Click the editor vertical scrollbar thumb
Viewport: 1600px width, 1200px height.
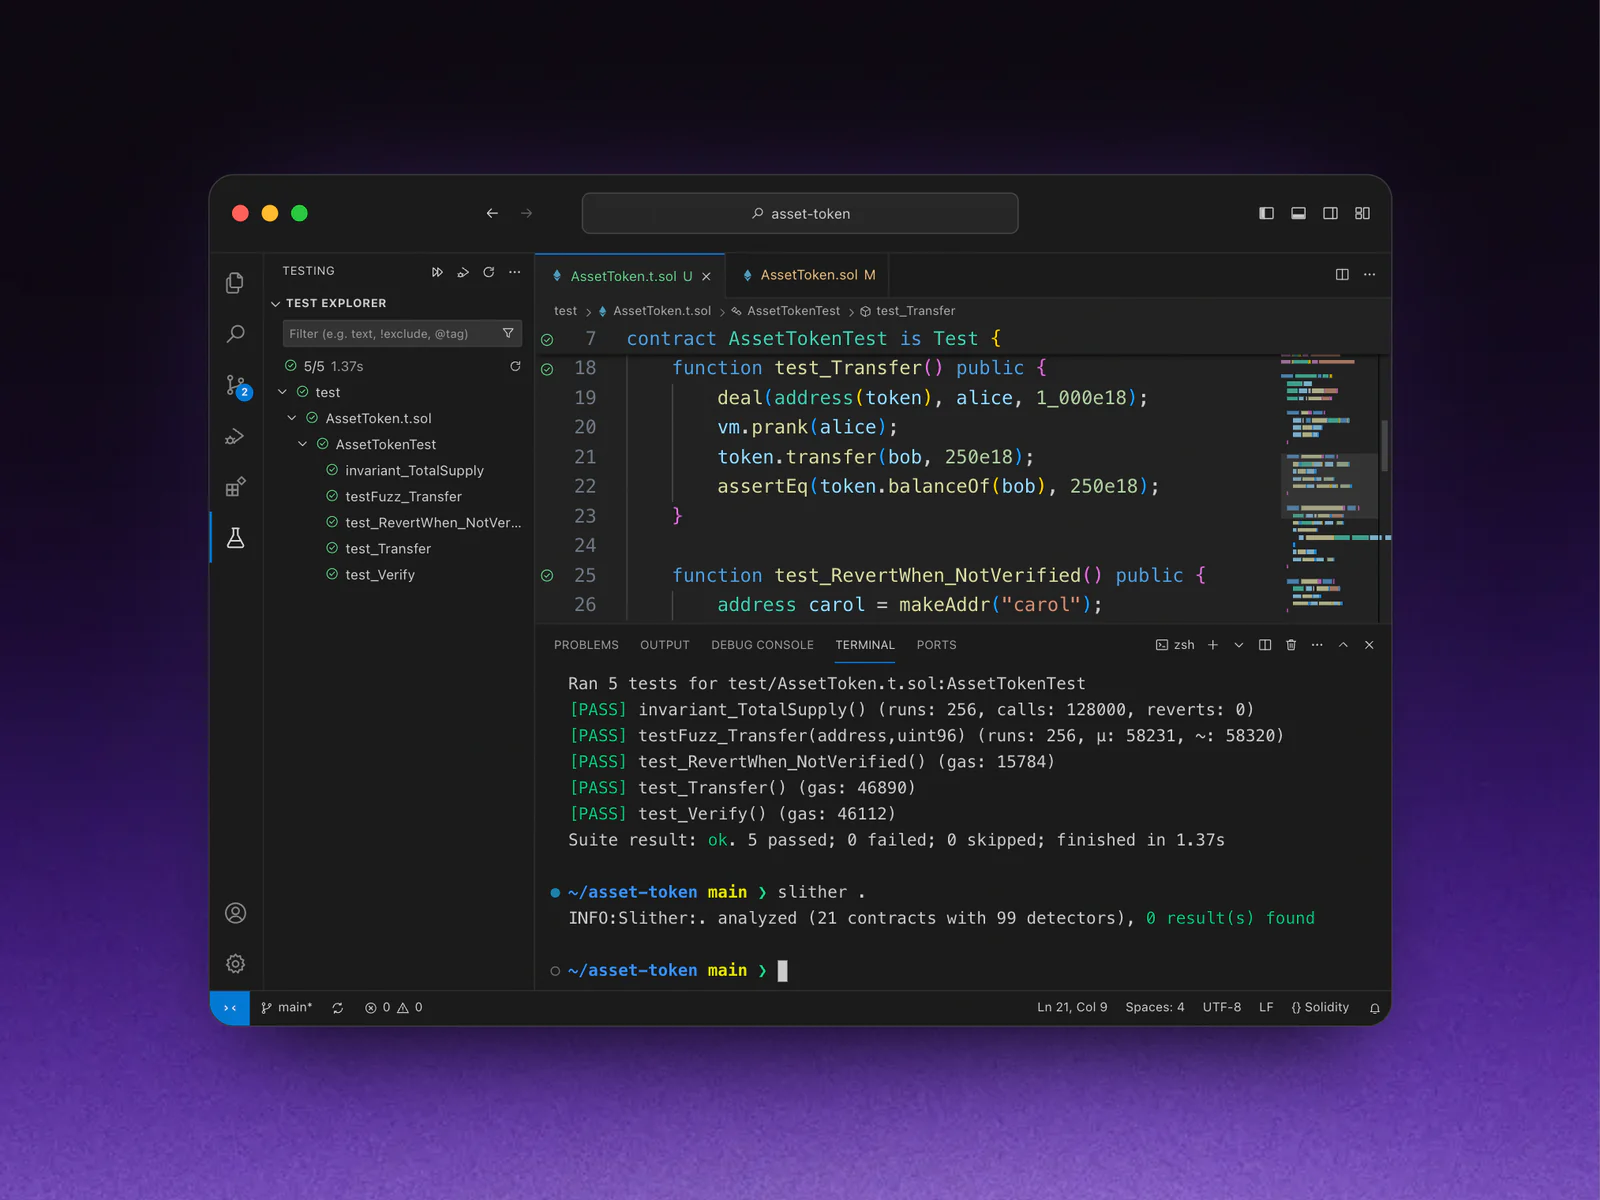tap(1385, 445)
